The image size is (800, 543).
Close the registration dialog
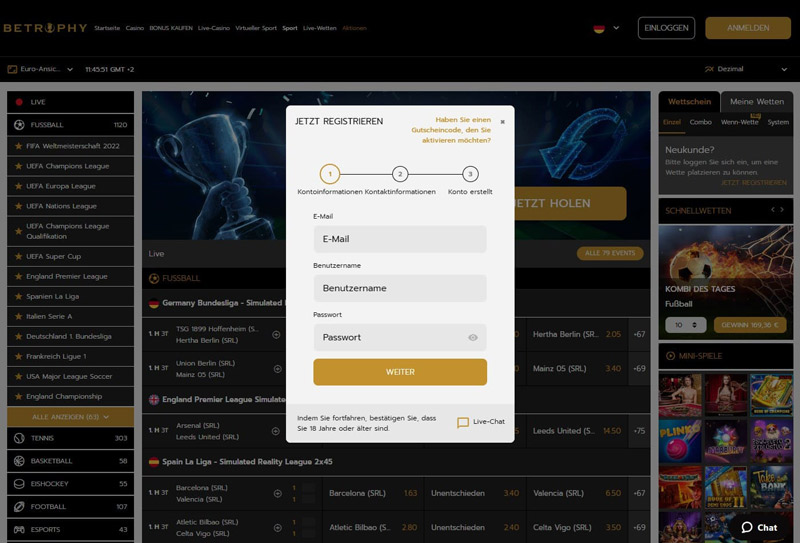(x=503, y=122)
